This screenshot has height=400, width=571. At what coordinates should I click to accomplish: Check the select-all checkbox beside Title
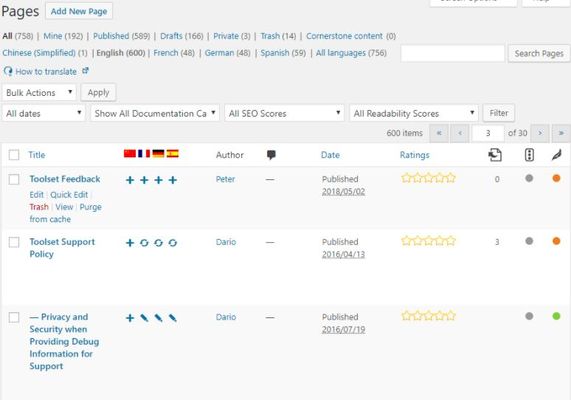14,155
